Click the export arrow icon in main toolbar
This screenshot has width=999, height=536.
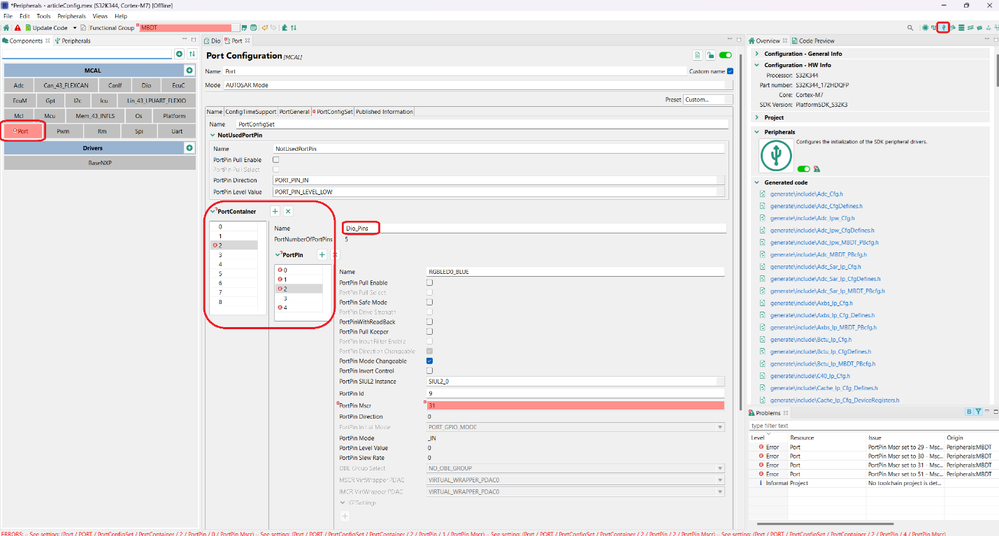[x=284, y=27]
